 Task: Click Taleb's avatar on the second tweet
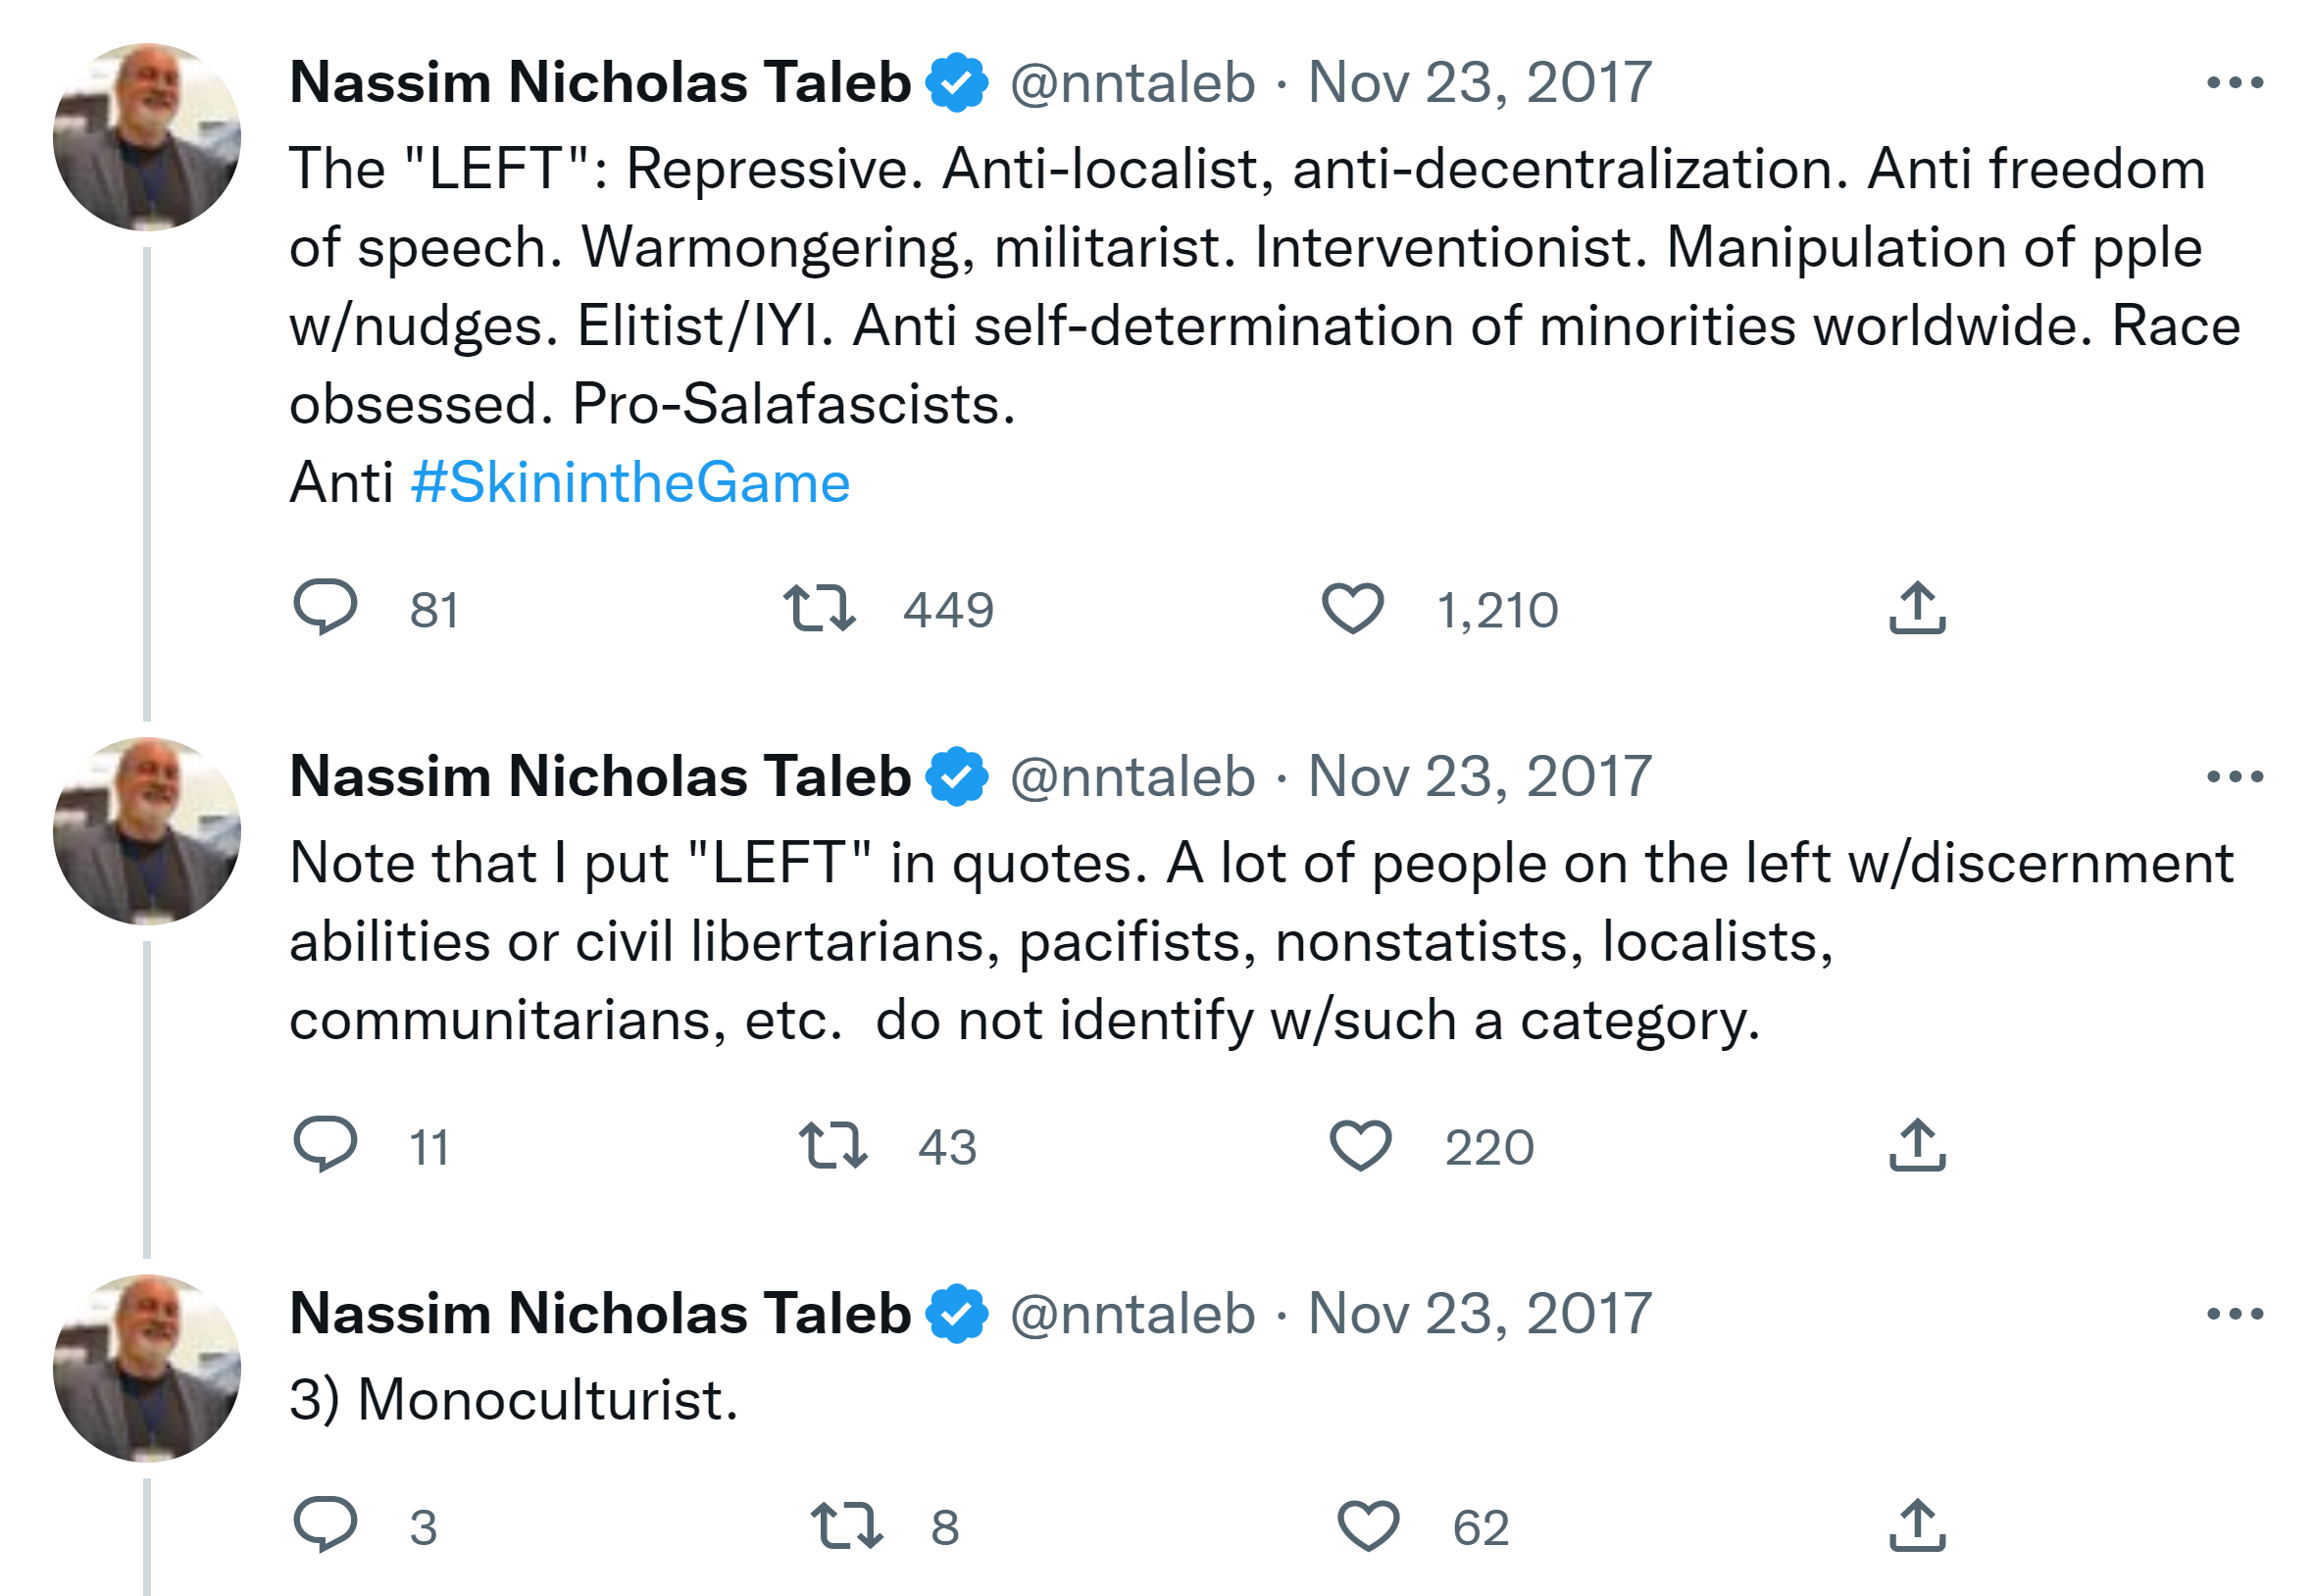pyautogui.click(x=147, y=831)
